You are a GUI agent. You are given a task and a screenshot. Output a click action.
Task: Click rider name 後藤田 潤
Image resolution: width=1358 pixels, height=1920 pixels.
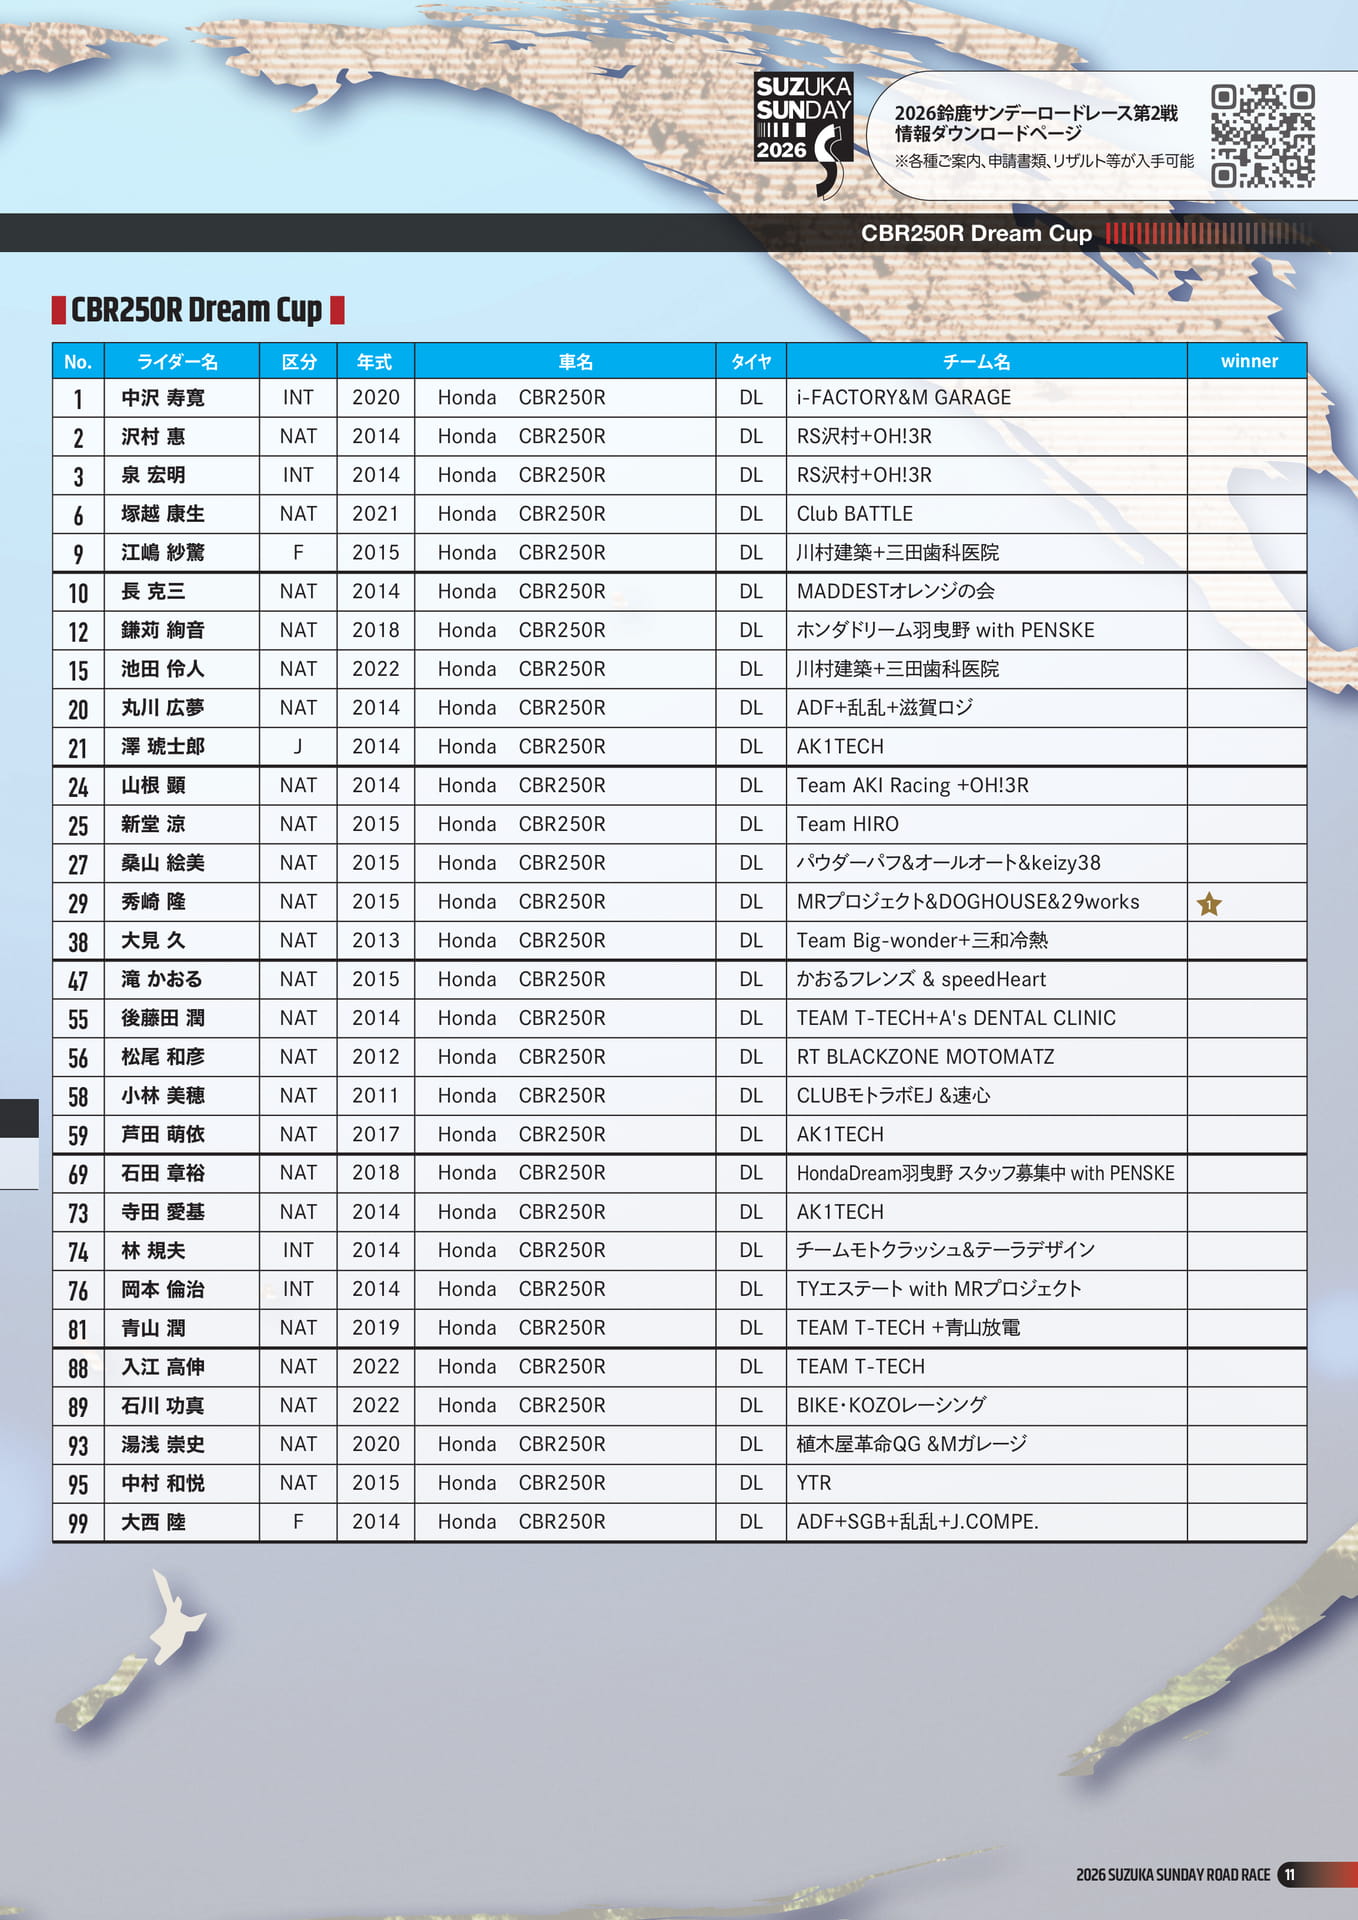(163, 1018)
